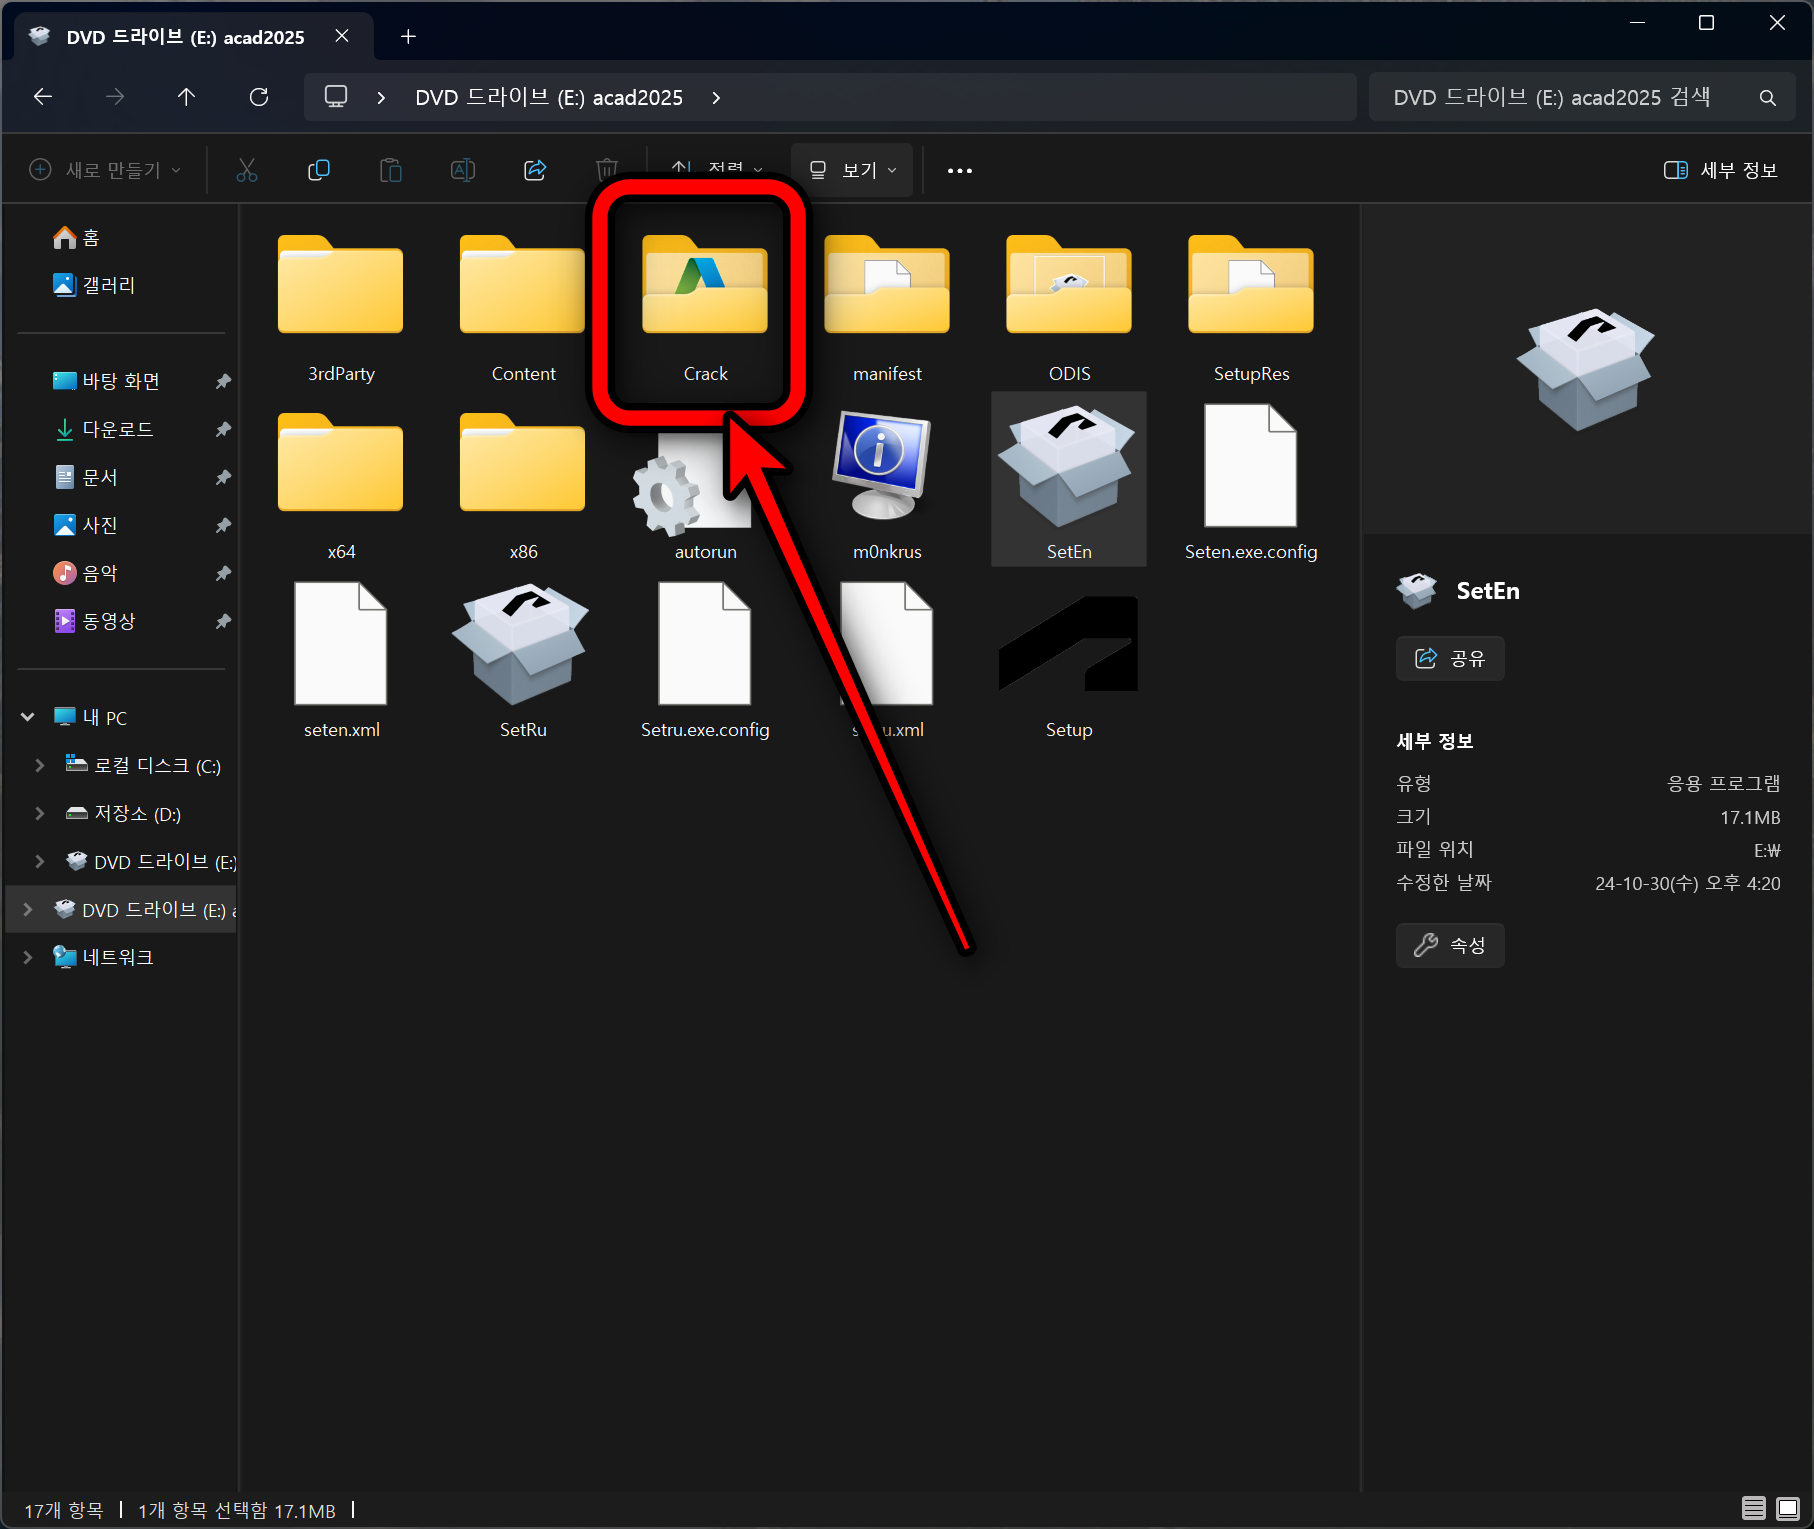Expand breadcrumb chevron after acad2025
The image size is (1814, 1529).
[716, 98]
